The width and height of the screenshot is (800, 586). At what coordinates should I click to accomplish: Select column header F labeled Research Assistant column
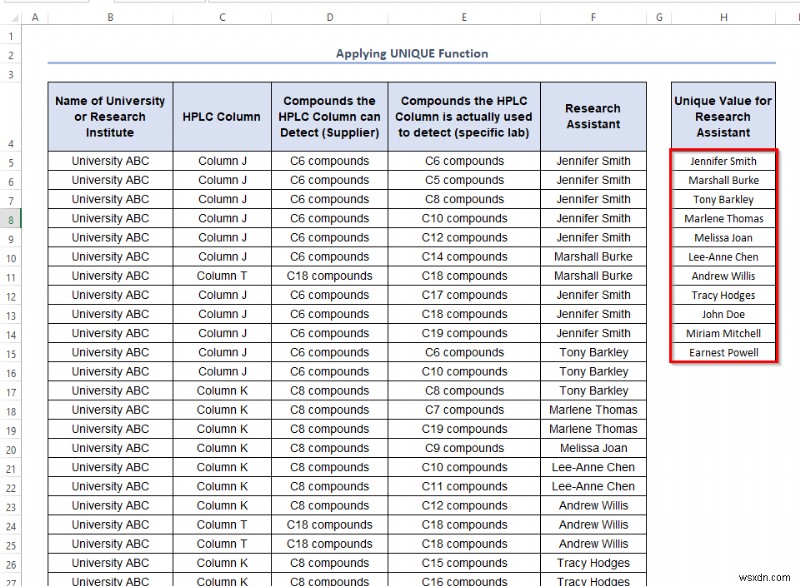592,16
